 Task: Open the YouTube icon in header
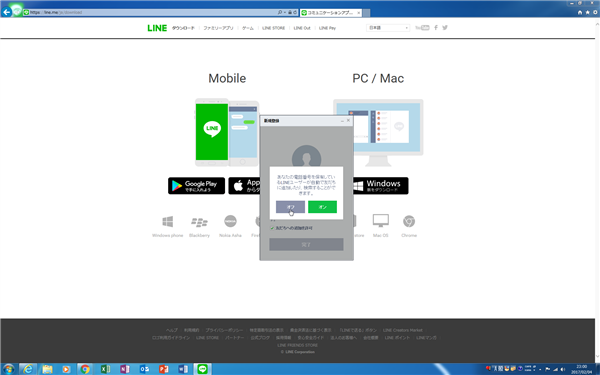coord(422,28)
